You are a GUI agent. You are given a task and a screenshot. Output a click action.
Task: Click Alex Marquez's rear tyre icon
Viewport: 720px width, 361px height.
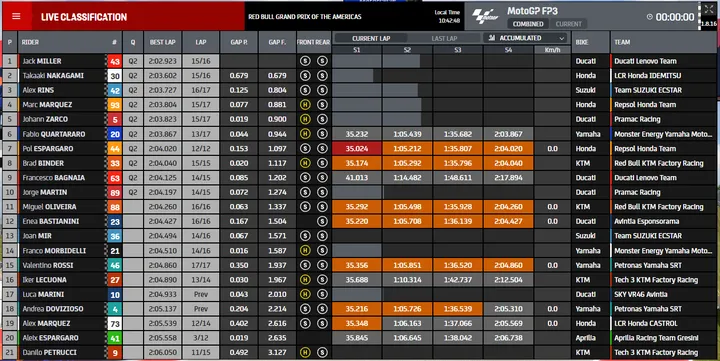click(322, 323)
